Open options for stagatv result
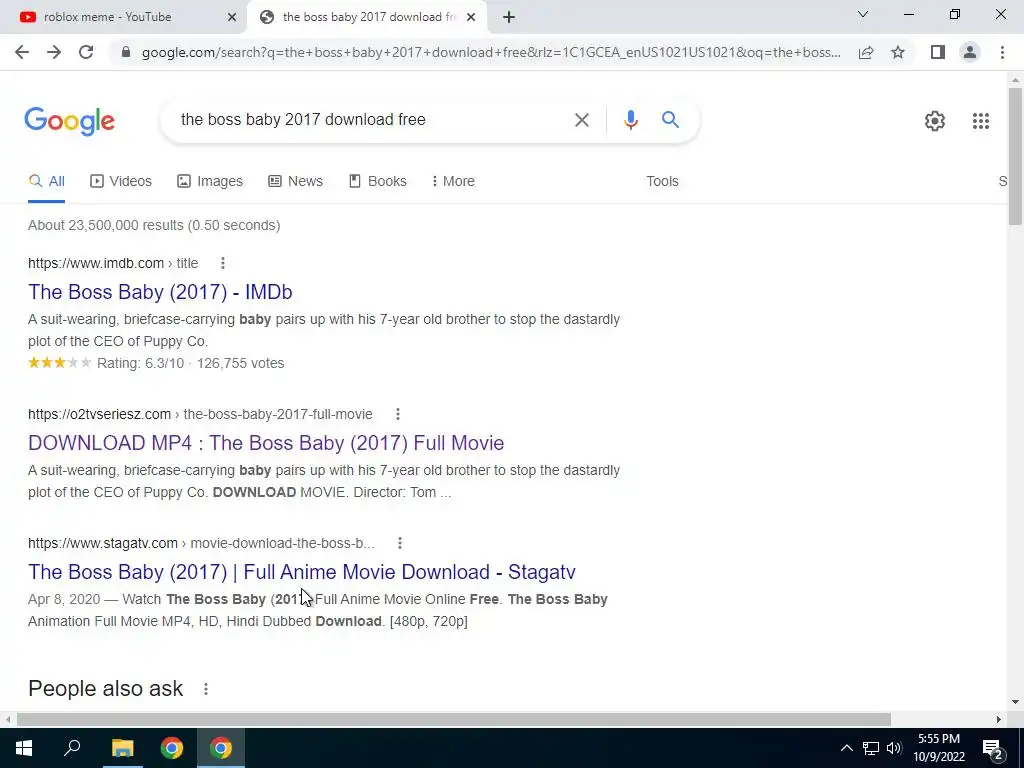Screen dimensions: 1024x768 [x=400, y=543]
